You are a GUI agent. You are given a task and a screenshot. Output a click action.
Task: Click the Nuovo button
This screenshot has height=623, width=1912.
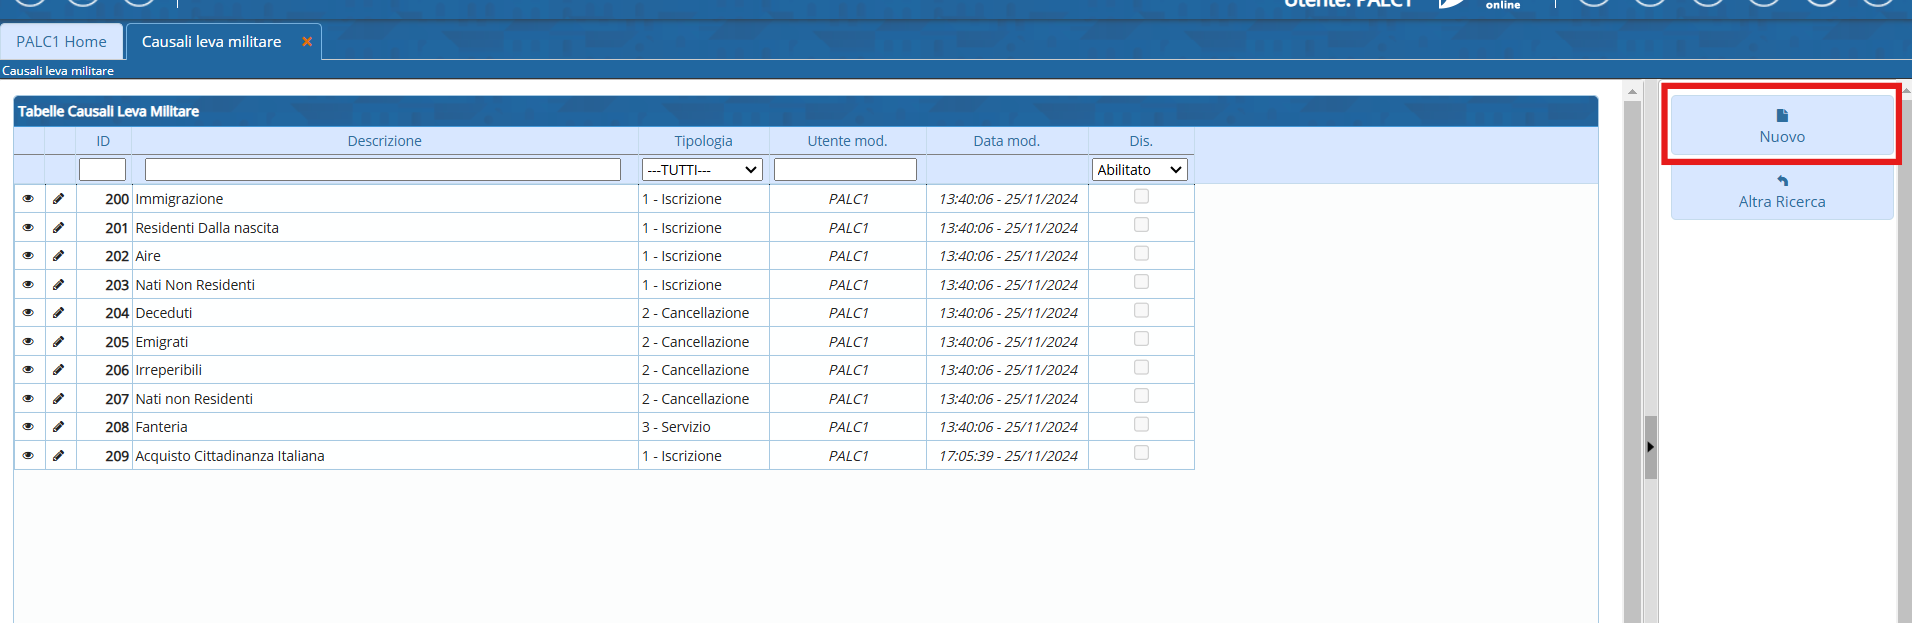coord(1781,126)
